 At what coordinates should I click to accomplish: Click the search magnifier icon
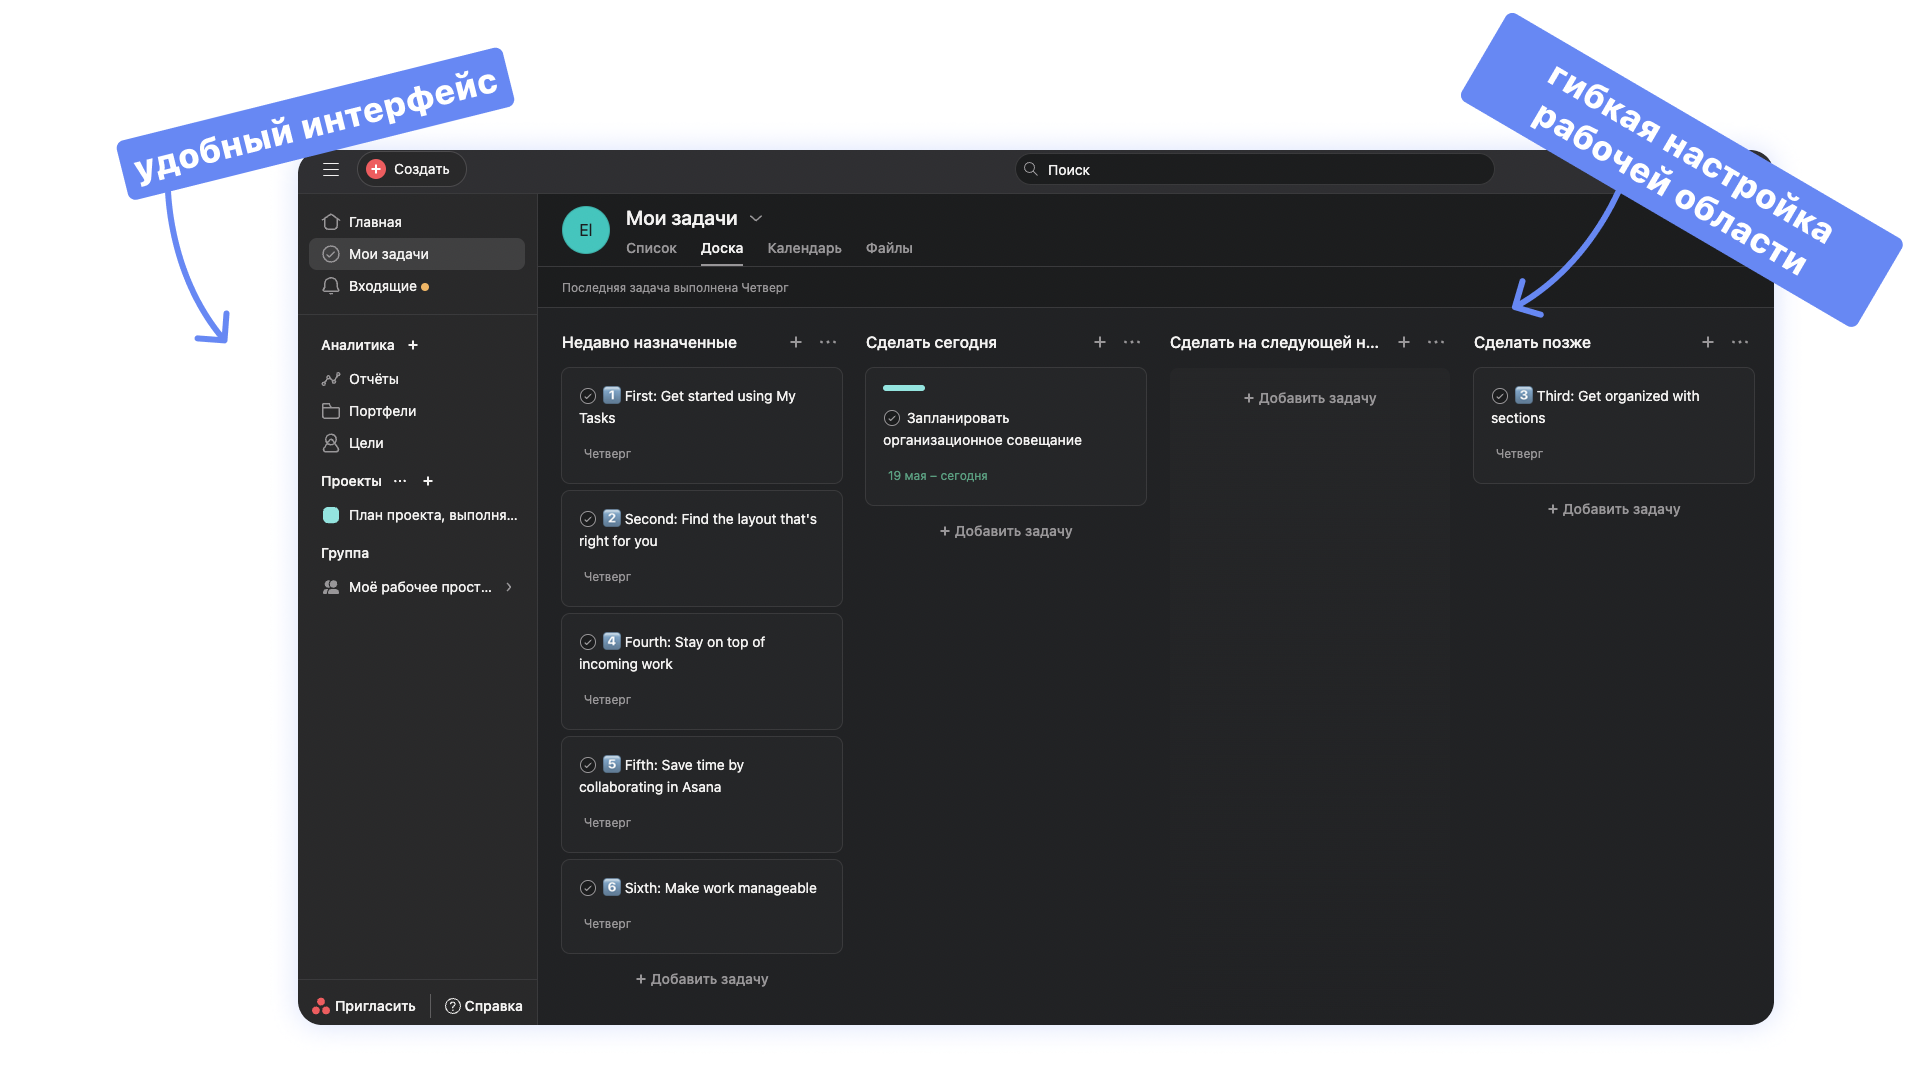point(1031,169)
